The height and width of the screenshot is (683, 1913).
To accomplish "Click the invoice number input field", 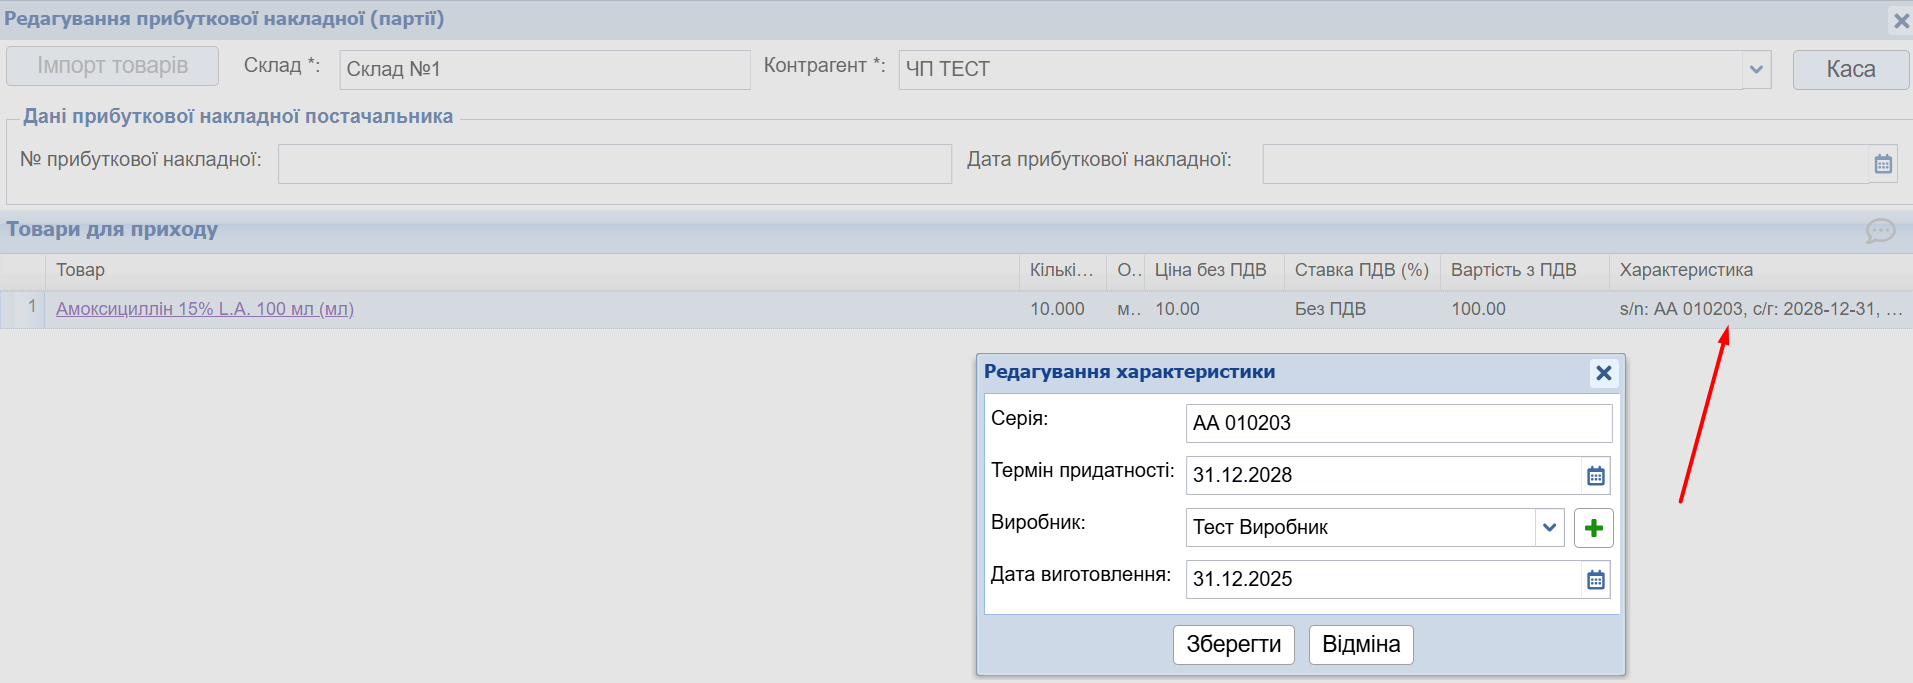I will [x=614, y=164].
